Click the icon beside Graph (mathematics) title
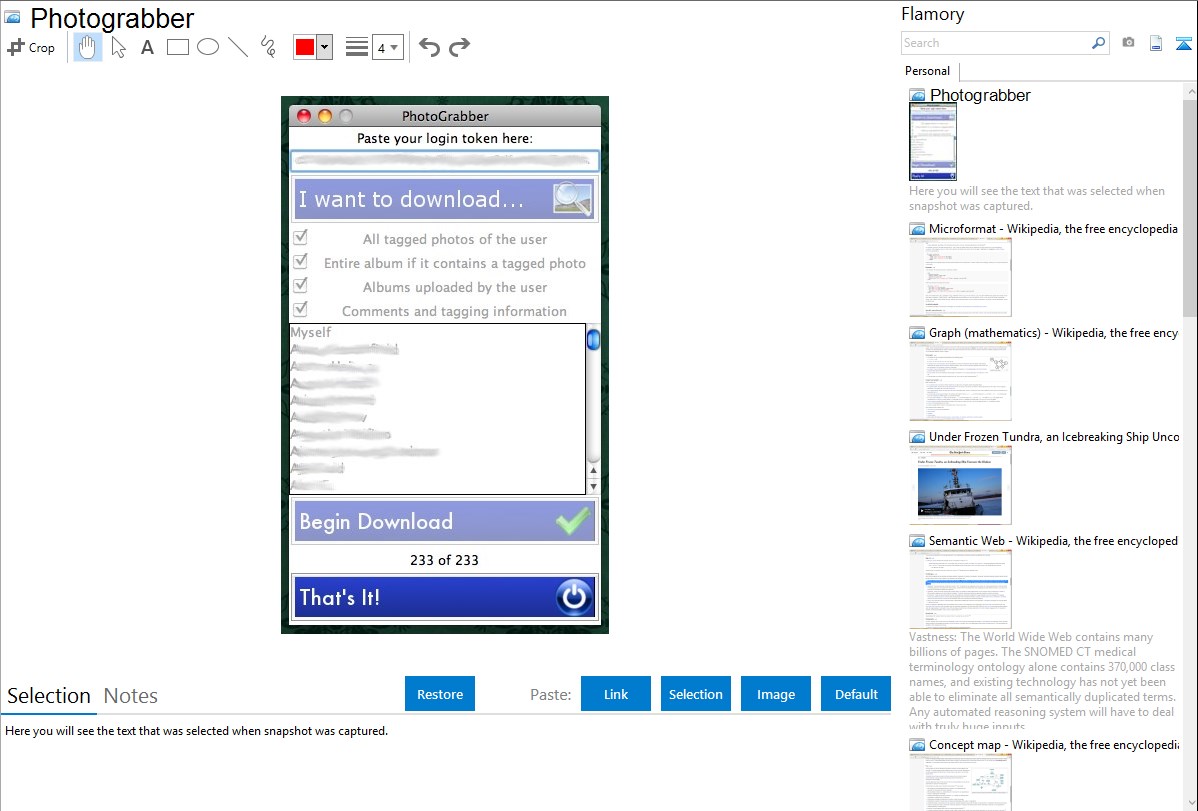 (x=917, y=333)
